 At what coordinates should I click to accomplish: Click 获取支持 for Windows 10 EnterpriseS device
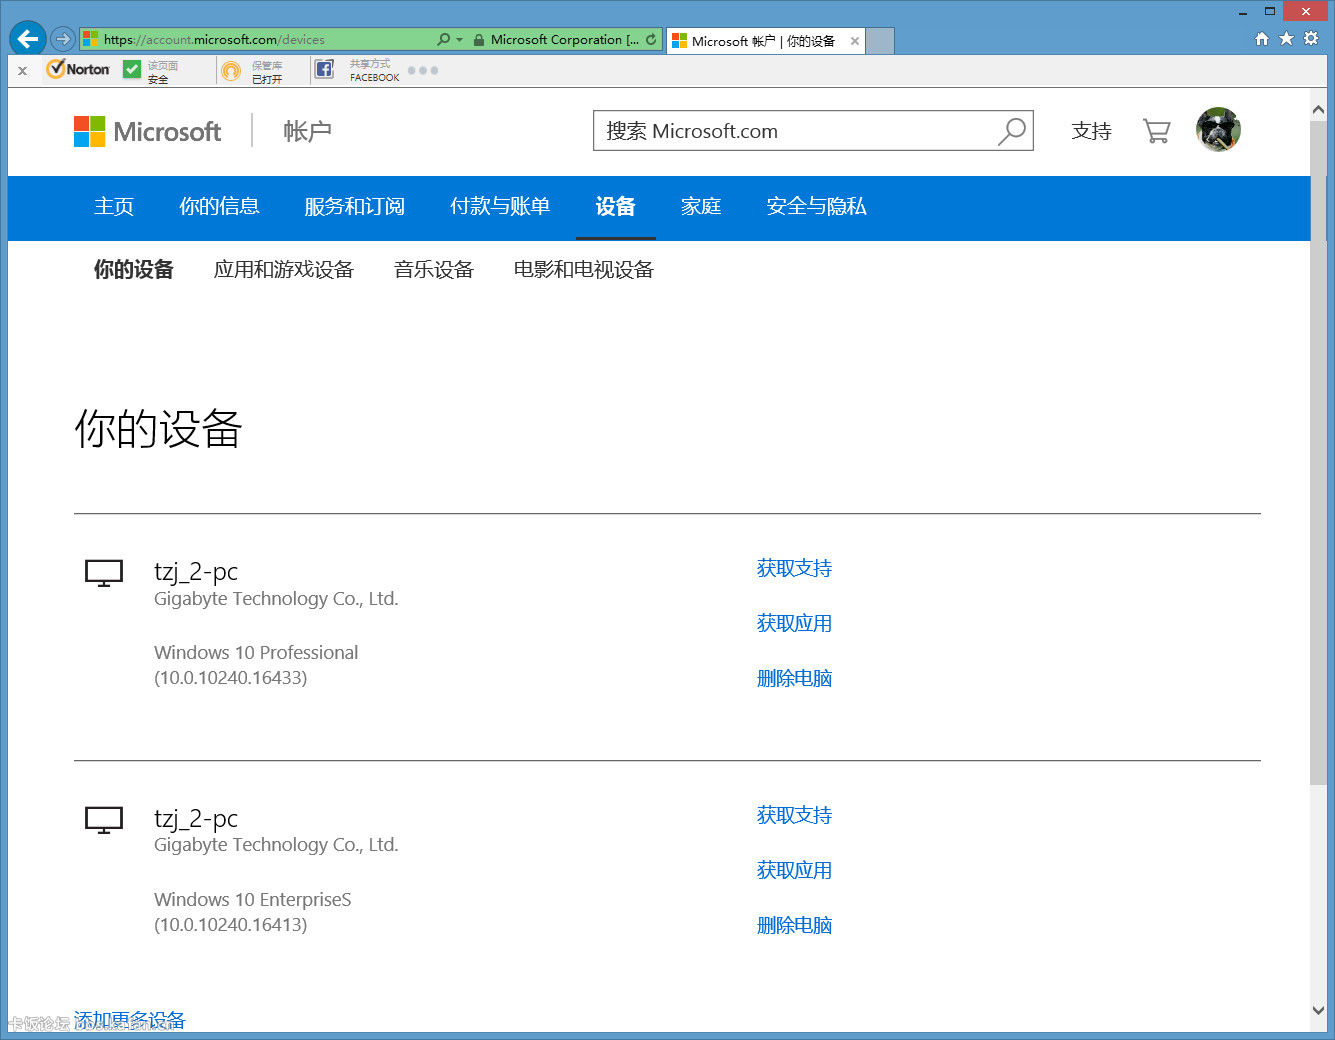794,815
